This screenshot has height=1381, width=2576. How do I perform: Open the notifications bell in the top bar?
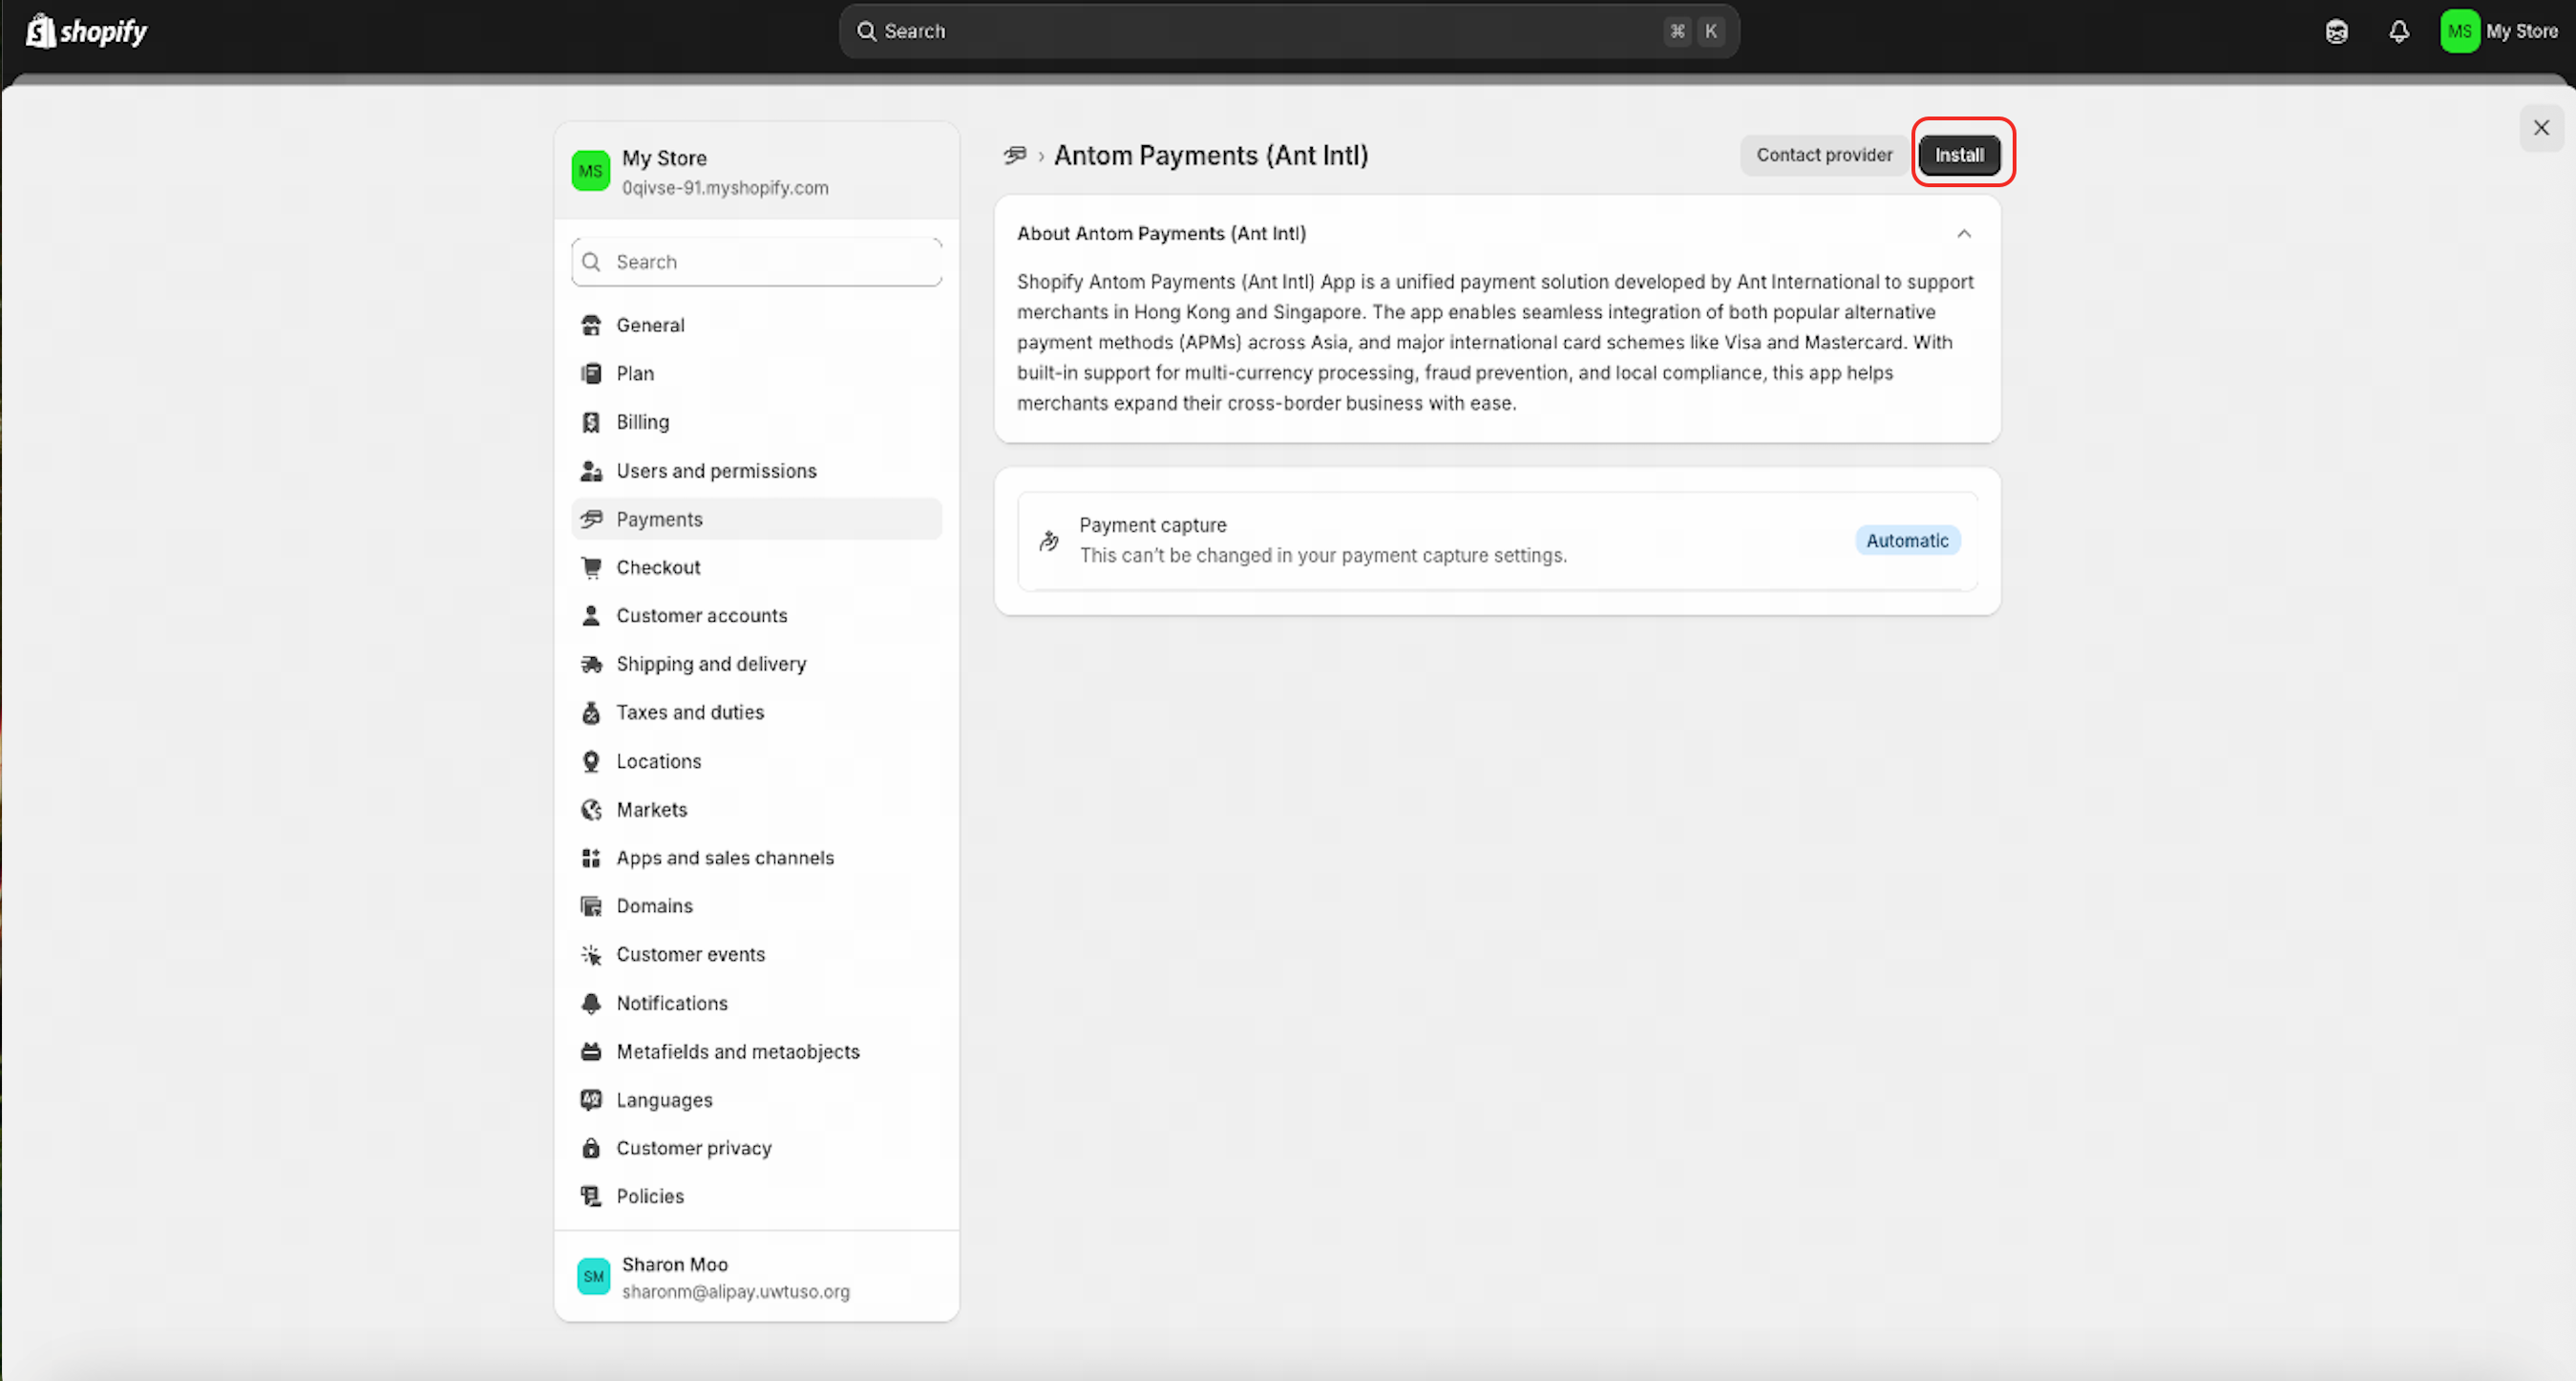point(2399,32)
